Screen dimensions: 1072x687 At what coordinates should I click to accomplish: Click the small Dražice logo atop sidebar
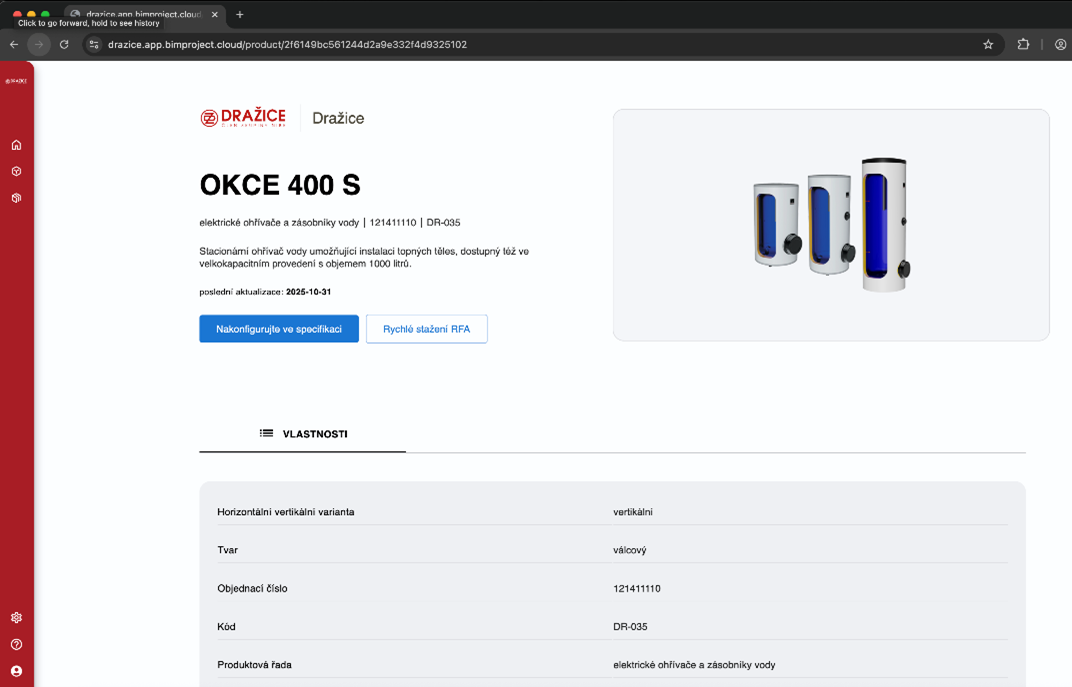coord(16,81)
